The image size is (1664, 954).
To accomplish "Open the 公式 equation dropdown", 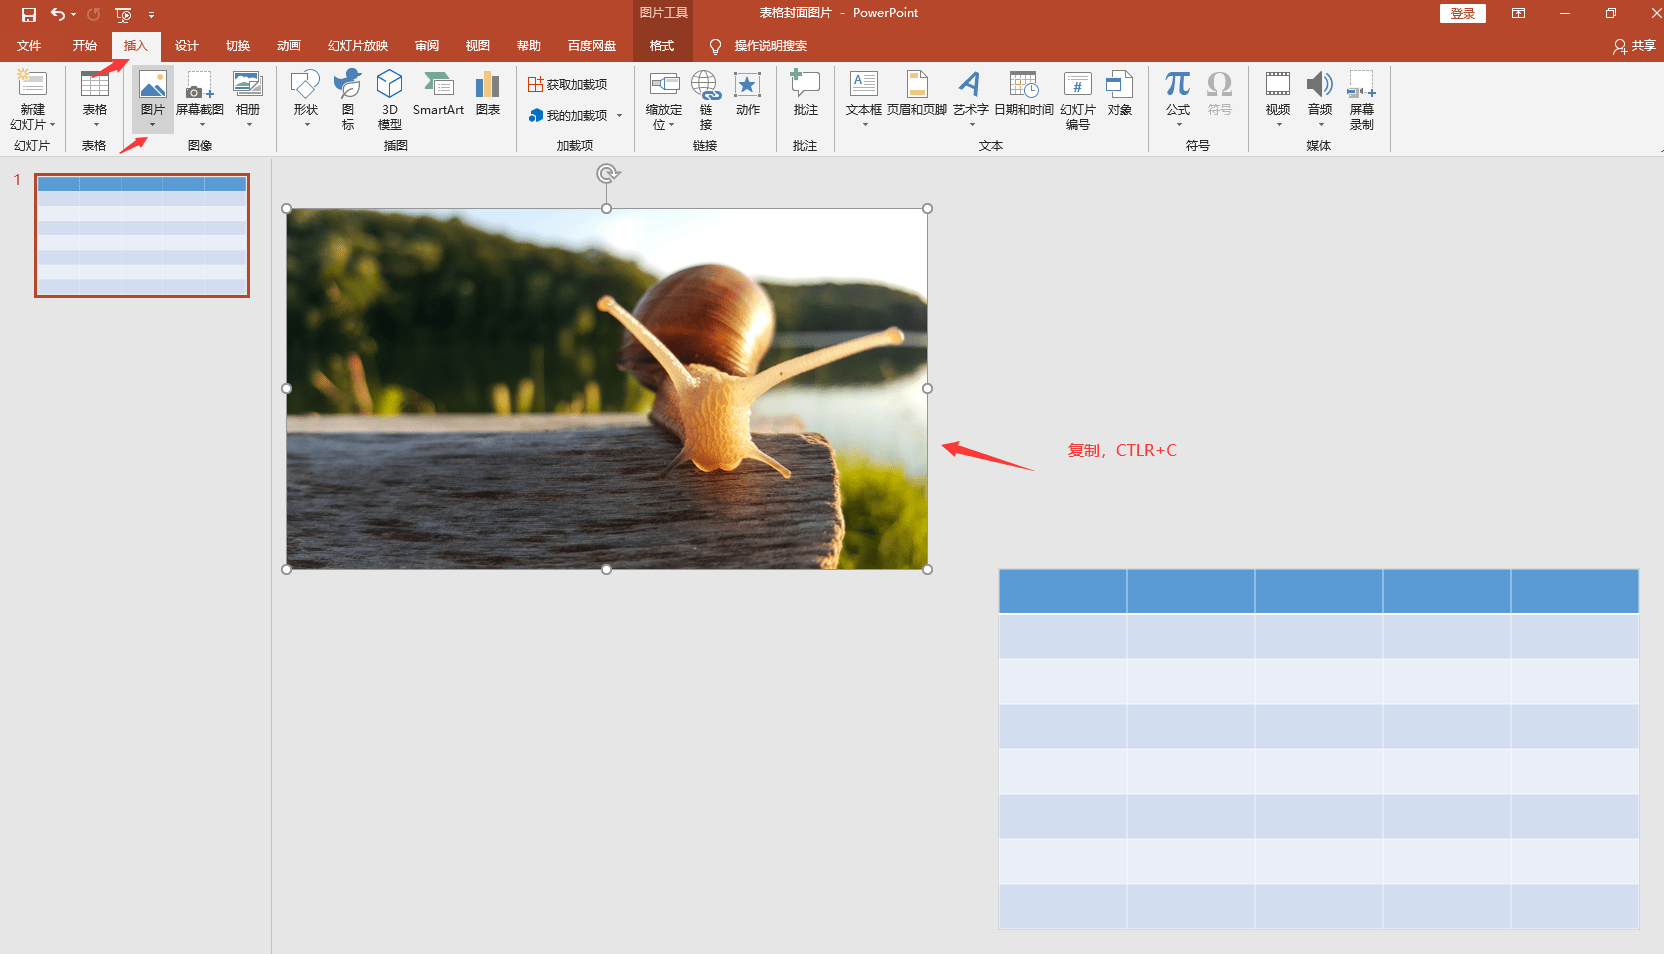I will 1178,124.
